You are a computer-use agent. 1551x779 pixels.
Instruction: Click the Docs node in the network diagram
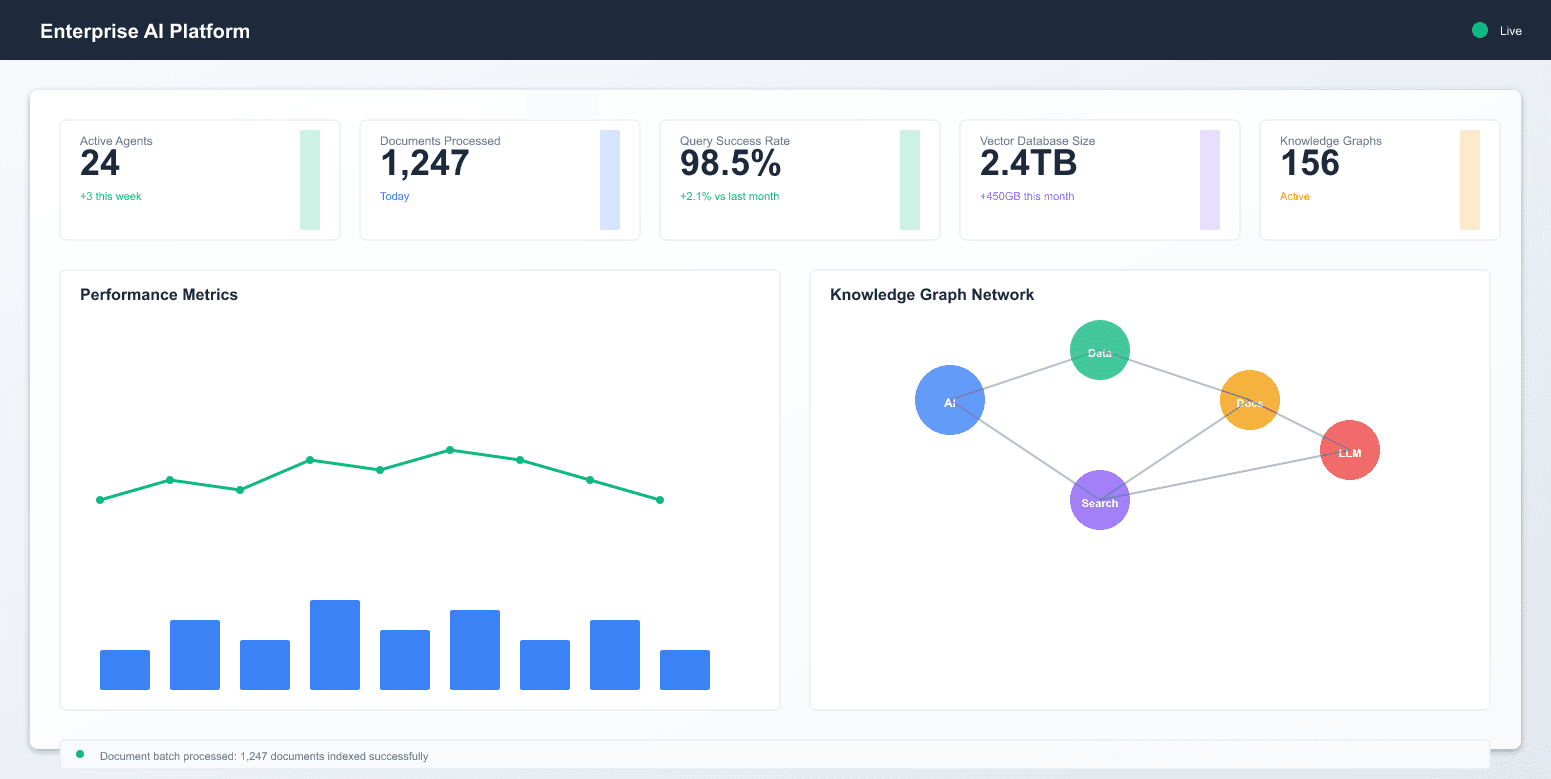pyautogui.click(x=1249, y=400)
